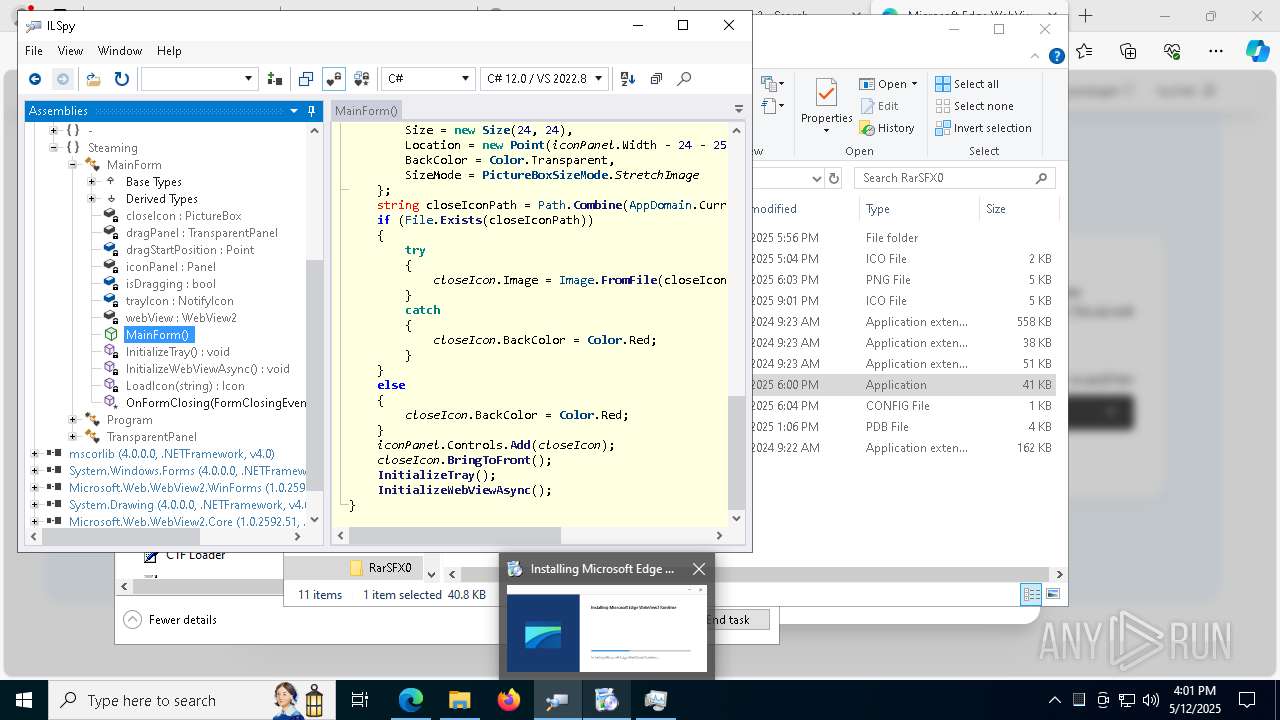Toggle show only public types and members
1280x720 pixels.
(306, 78)
